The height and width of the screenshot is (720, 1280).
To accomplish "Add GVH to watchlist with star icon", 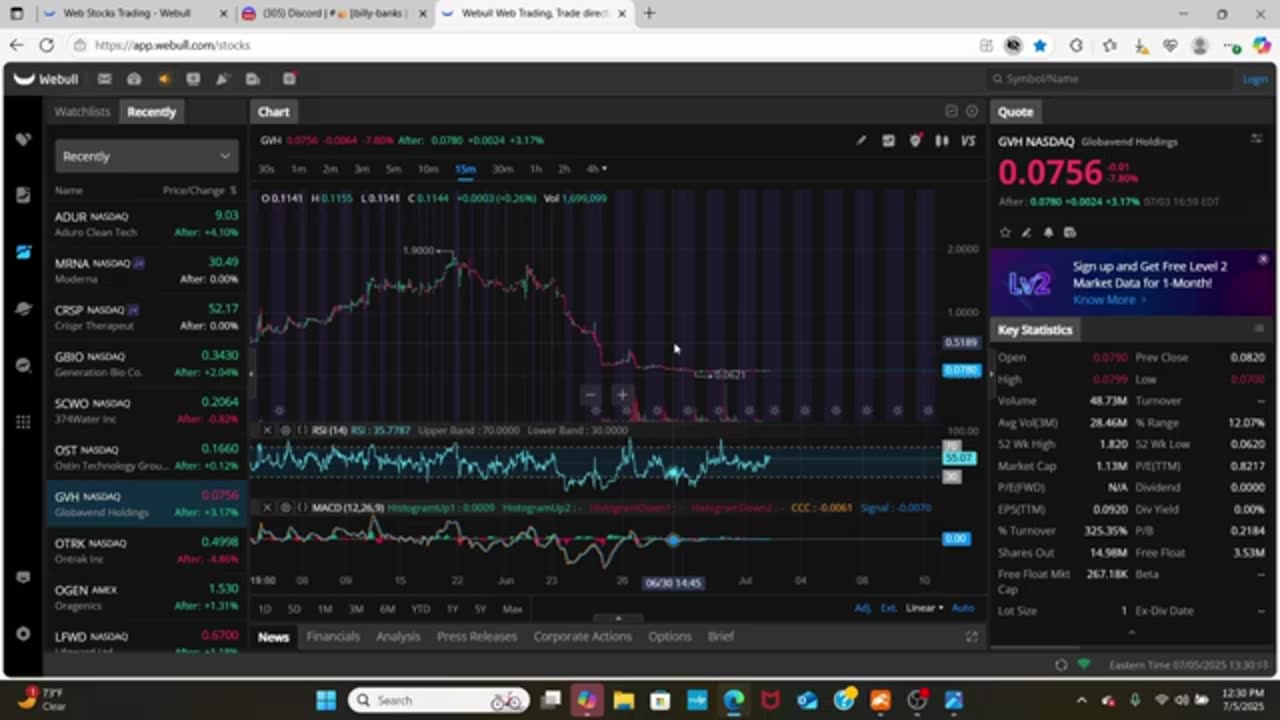I will pyautogui.click(x=1005, y=232).
